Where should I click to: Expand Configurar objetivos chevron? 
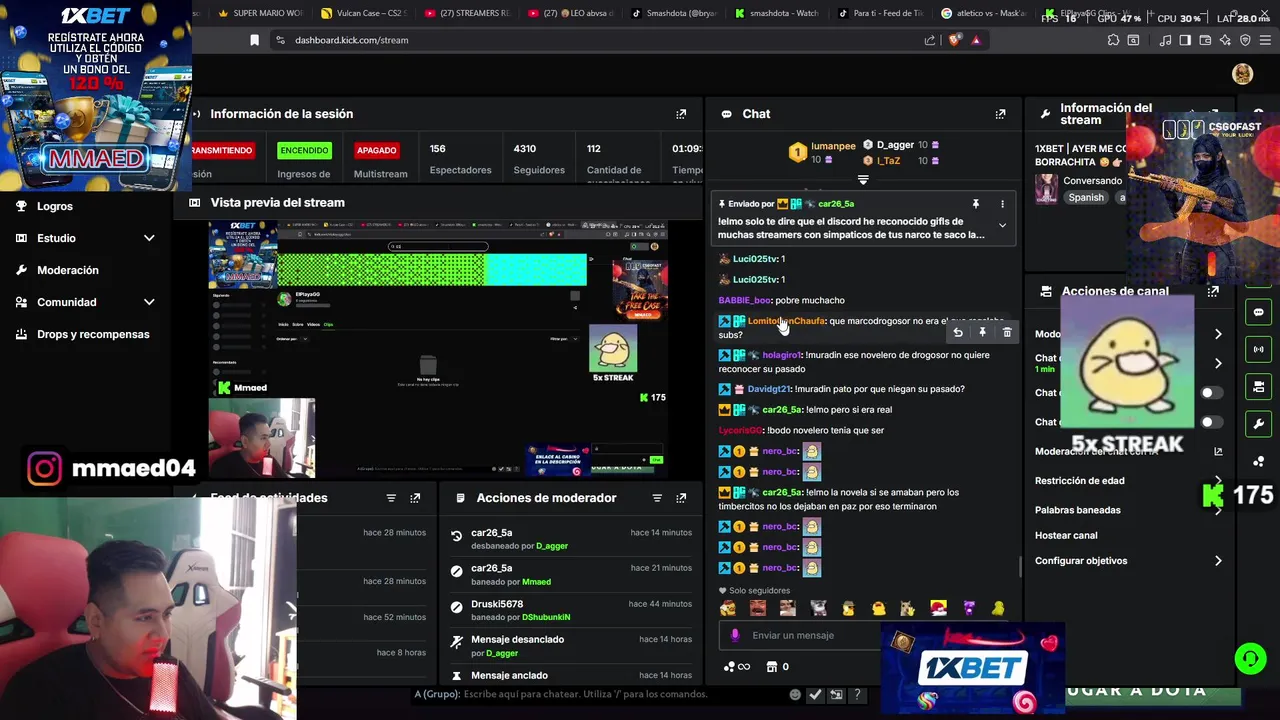[1218, 561]
